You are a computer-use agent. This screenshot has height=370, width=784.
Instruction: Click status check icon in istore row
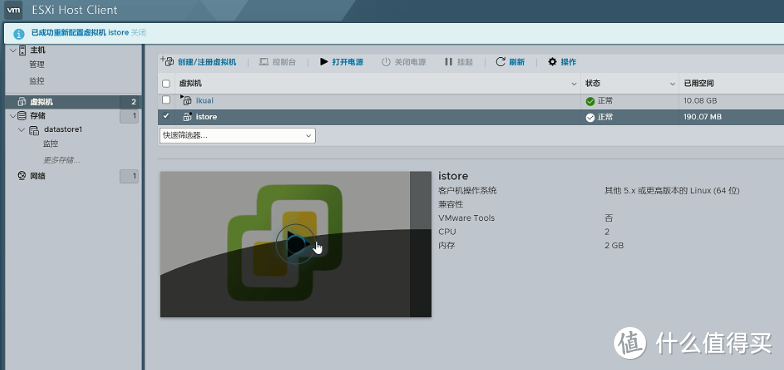point(590,118)
